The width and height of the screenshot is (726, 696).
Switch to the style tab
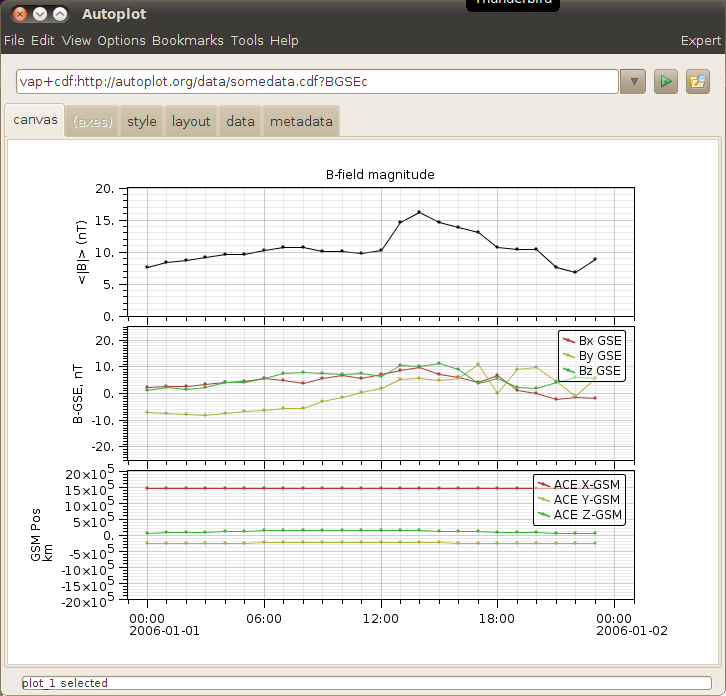tap(142, 122)
